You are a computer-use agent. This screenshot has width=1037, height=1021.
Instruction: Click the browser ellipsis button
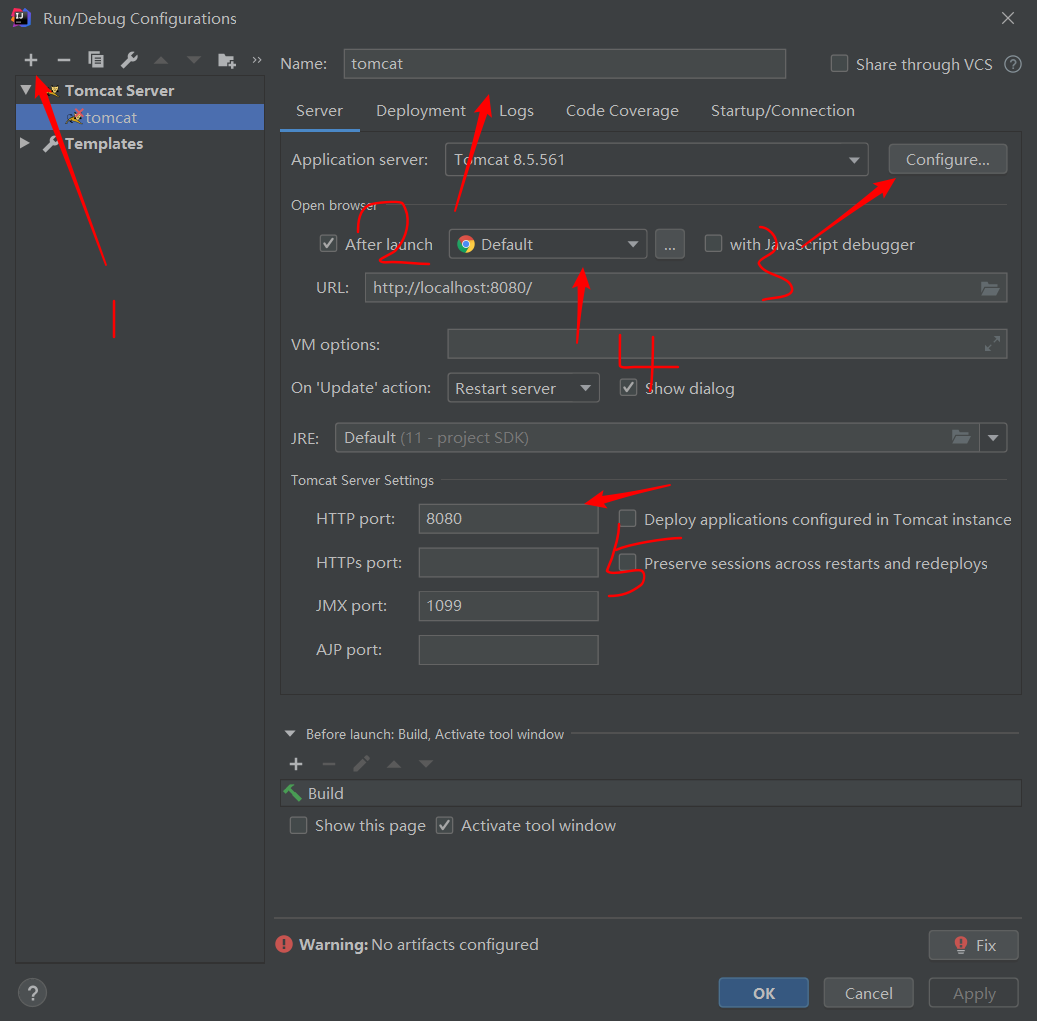(x=670, y=244)
